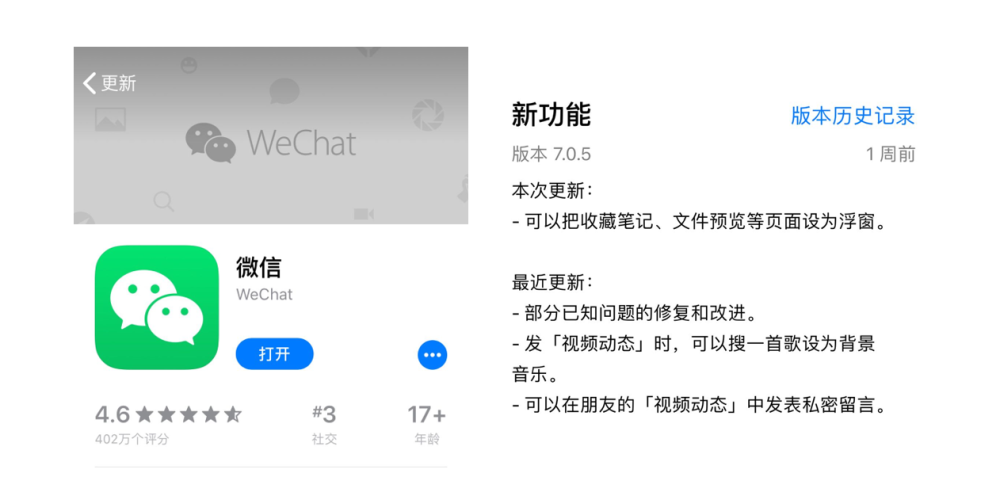
Task: Click the 4.6 star rating
Action: coord(168,415)
